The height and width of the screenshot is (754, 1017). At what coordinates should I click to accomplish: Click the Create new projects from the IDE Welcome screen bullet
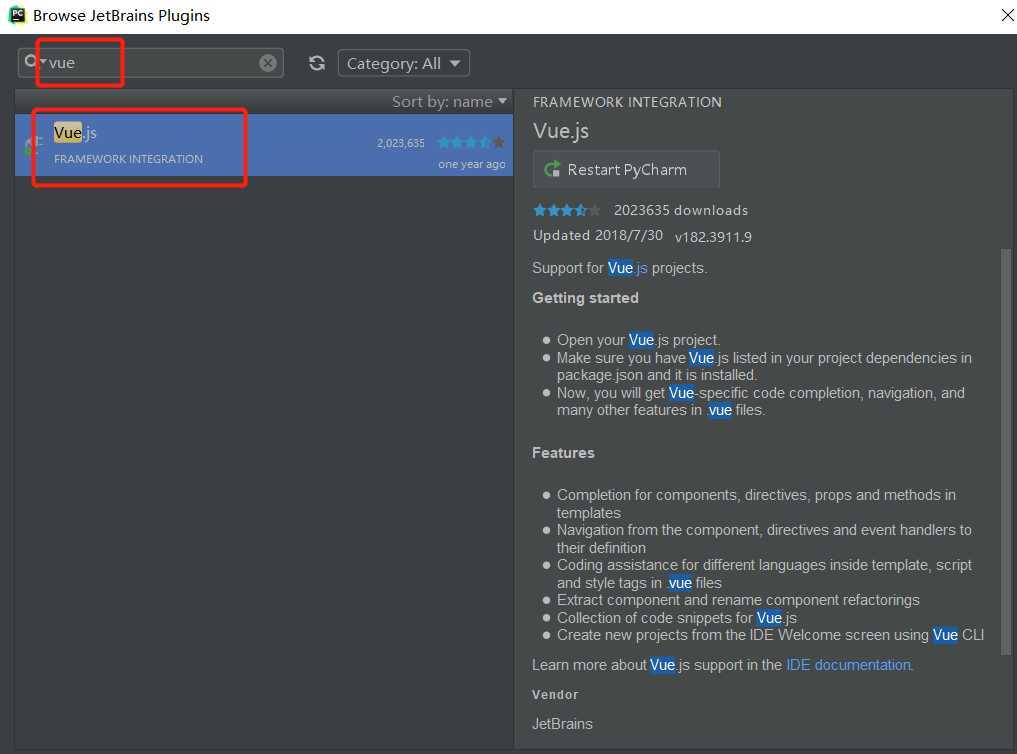(771, 635)
